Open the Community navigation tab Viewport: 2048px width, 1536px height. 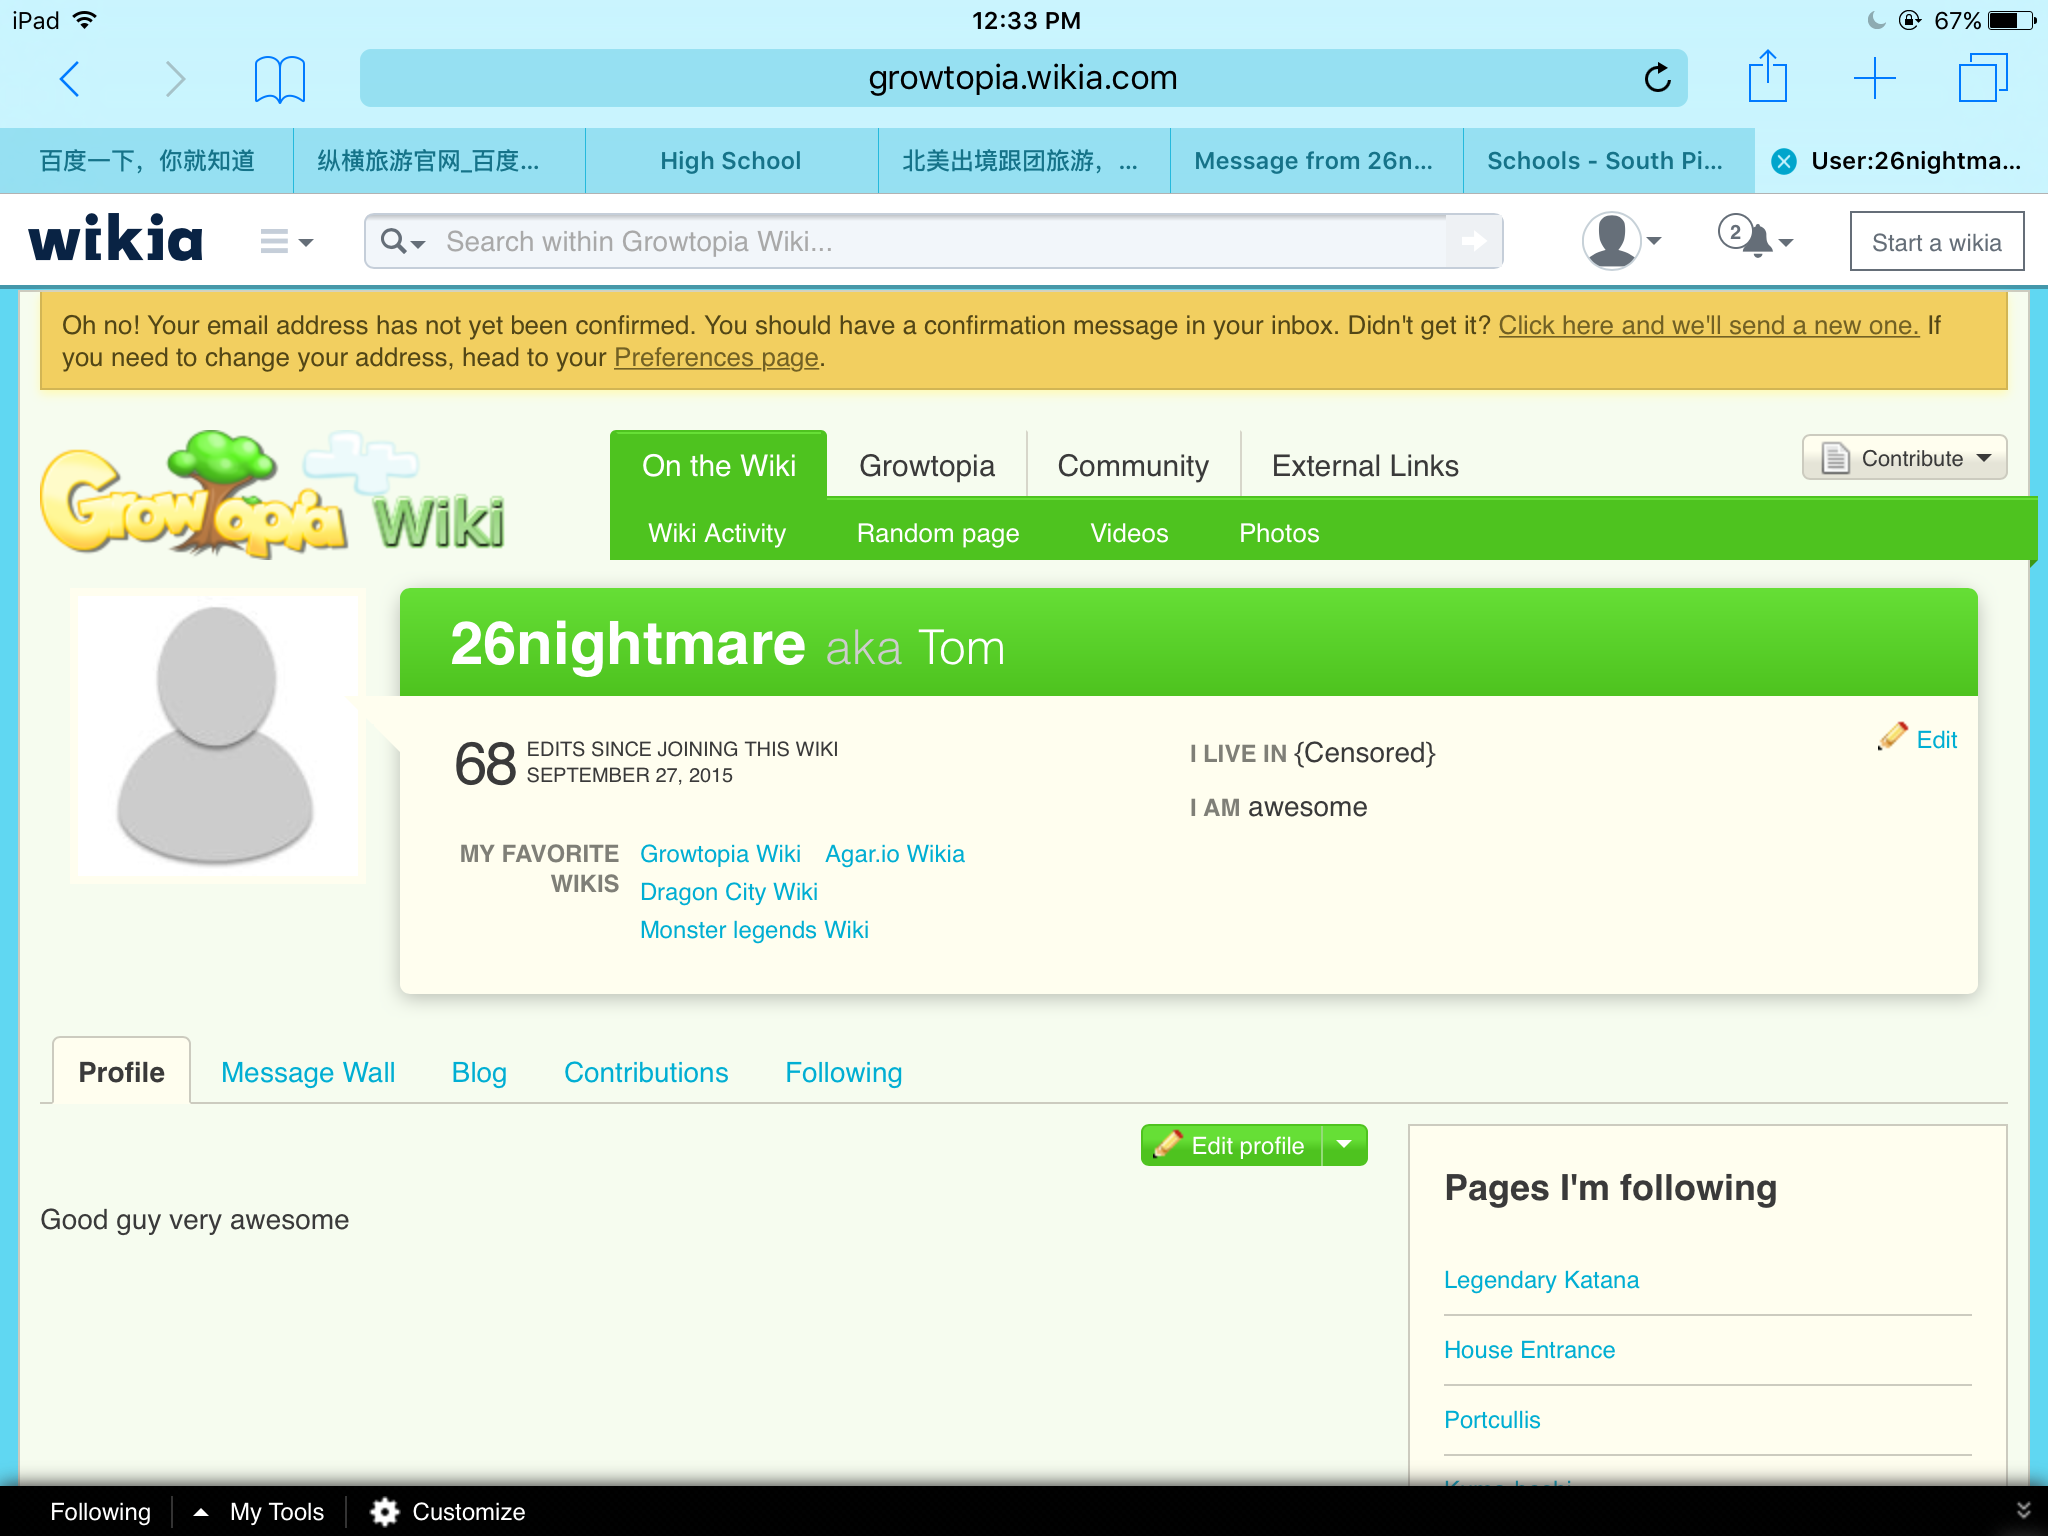pyautogui.click(x=1132, y=465)
